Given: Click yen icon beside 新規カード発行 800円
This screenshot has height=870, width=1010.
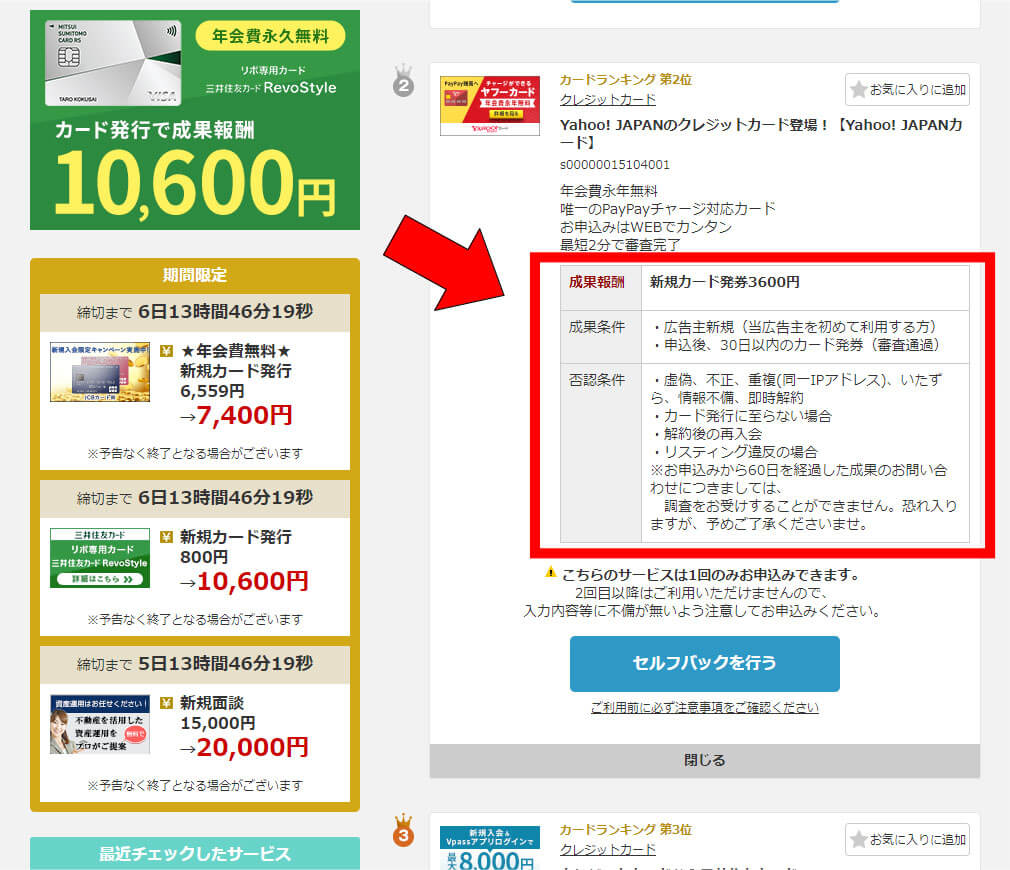Looking at the screenshot, I should (166, 537).
